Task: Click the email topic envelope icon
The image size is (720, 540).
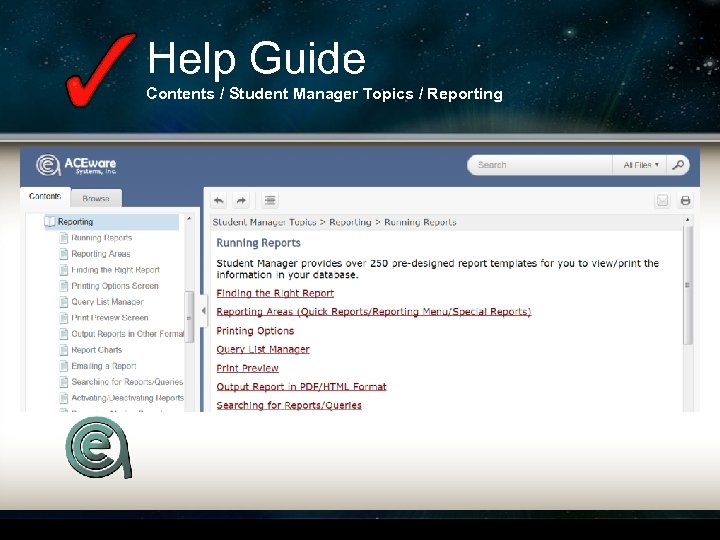Action: pyautogui.click(x=663, y=201)
